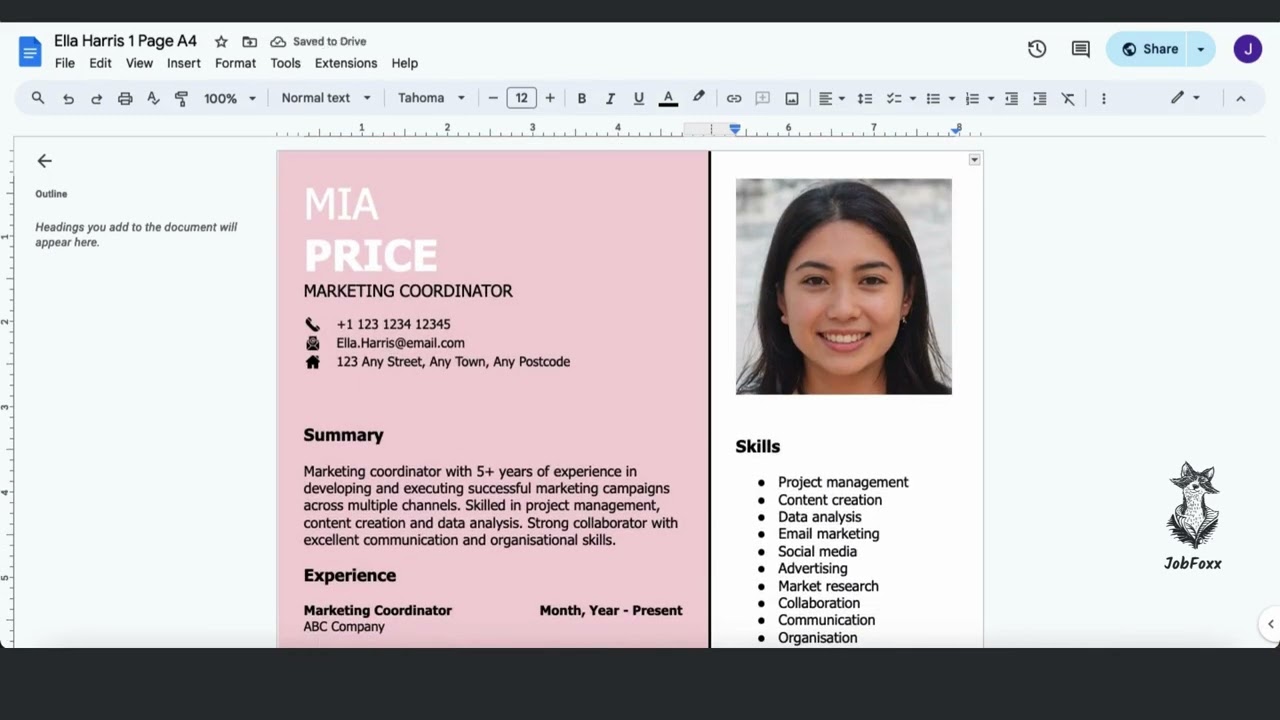Open the Help menu
The height and width of the screenshot is (720, 1280).
tap(405, 63)
